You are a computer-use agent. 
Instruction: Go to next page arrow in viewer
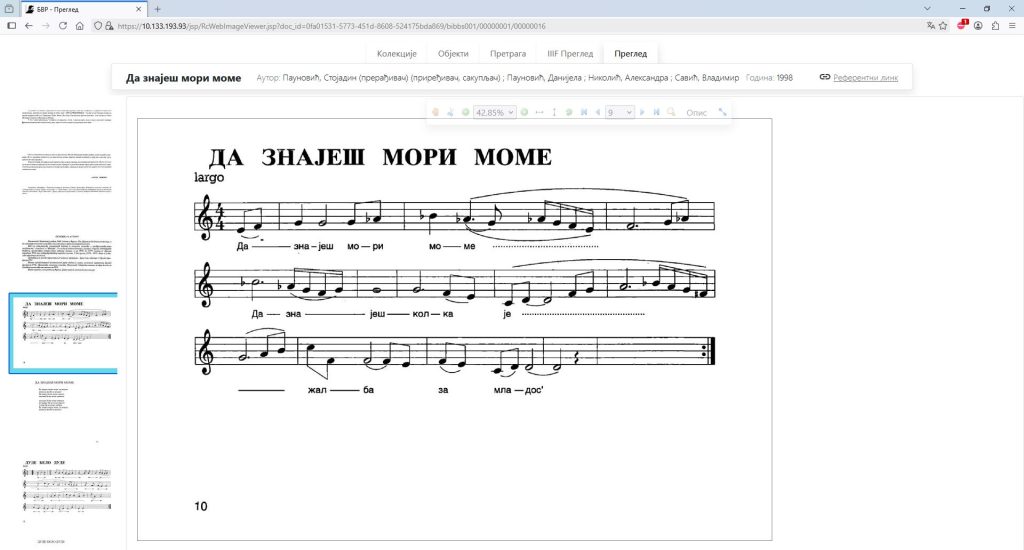click(x=642, y=112)
